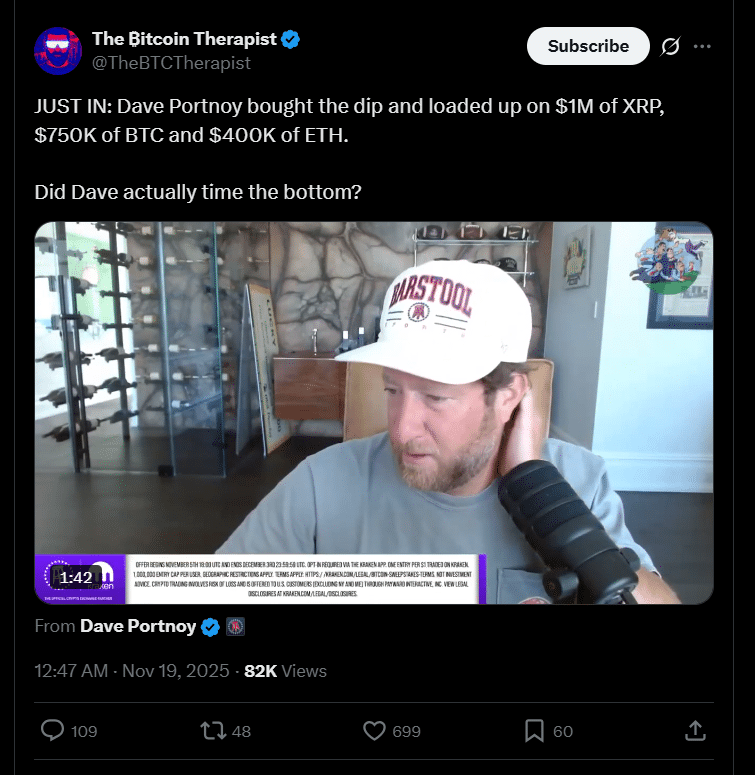Like the post with the heart icon
The height and width of the screenshot is (775, 755).
click(x=374, y=731)
